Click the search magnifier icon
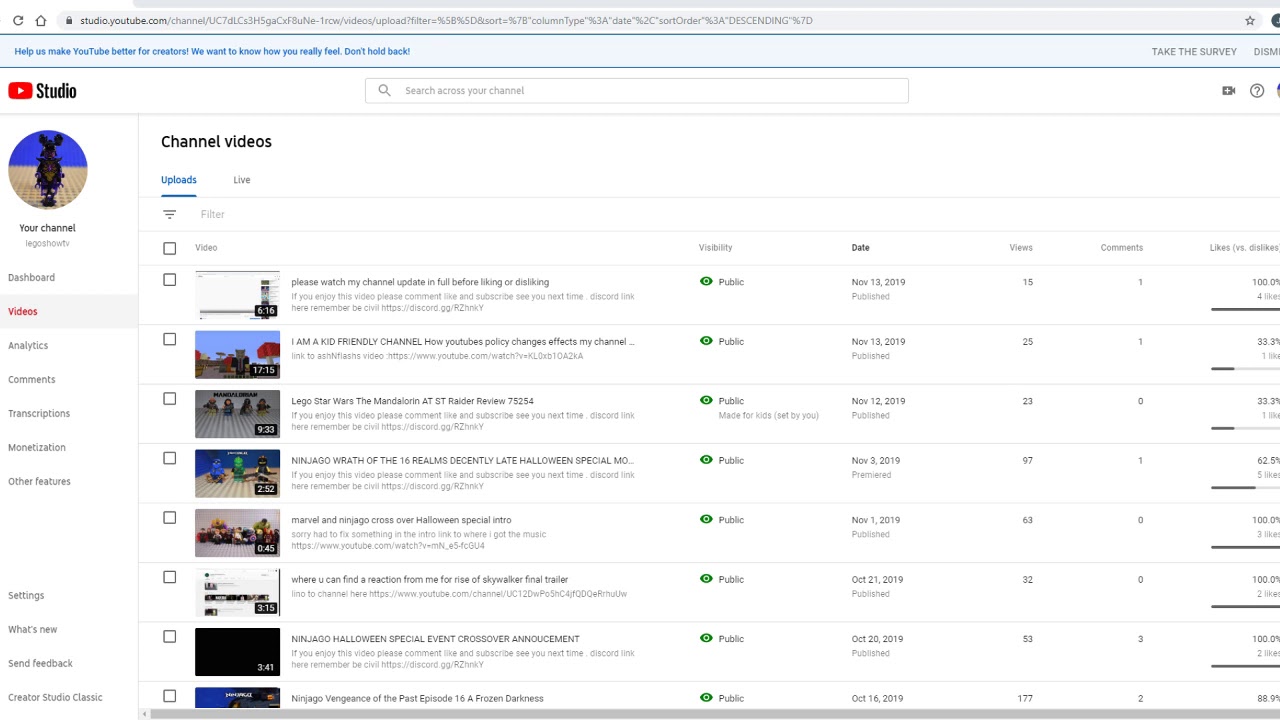This screenshot has width=1280, height=720. [x=384, y=91]
